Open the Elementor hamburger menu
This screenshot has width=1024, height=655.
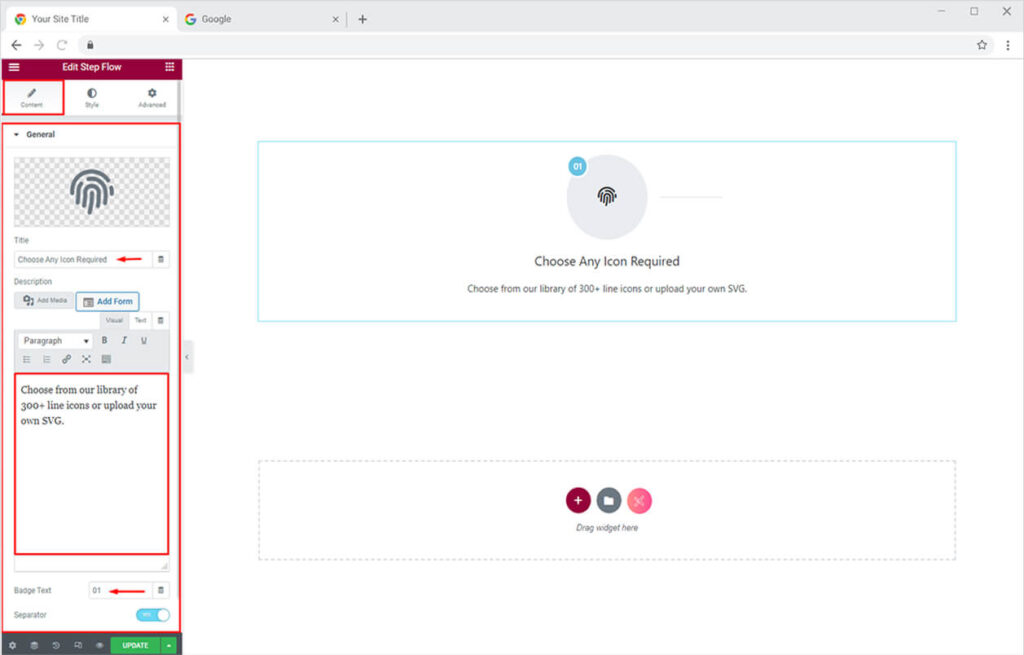(x=13, y=67)
